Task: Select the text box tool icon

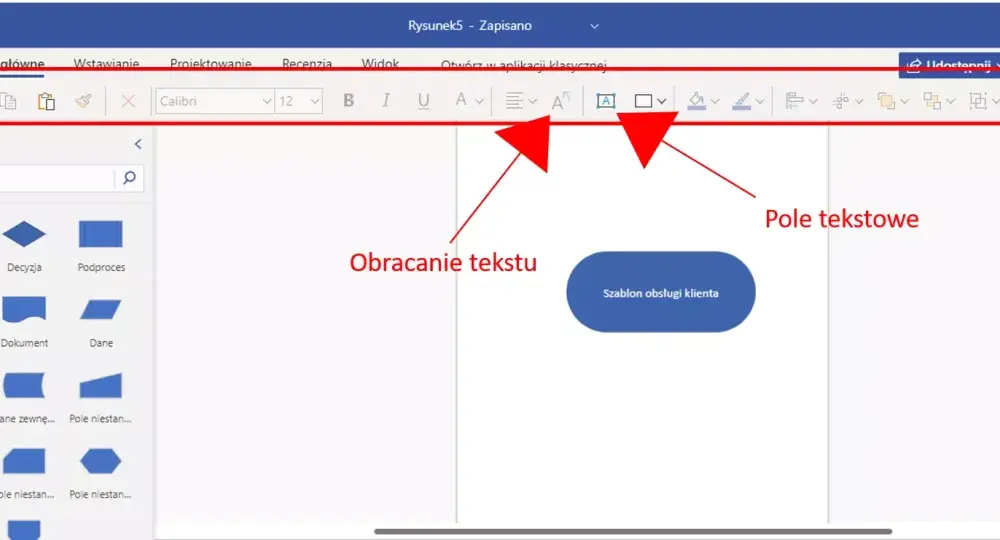Action: [x=606, y=101]
